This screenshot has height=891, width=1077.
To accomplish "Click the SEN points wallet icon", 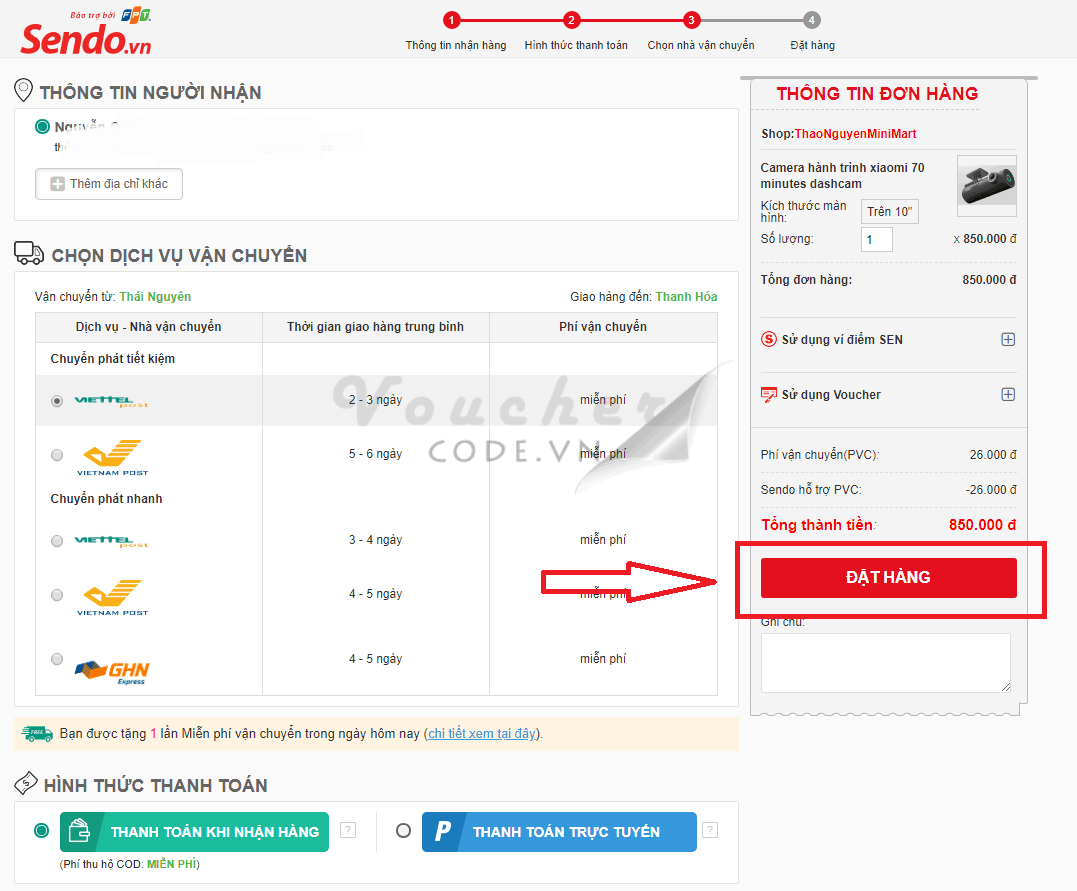I will (x=769, y=339).
